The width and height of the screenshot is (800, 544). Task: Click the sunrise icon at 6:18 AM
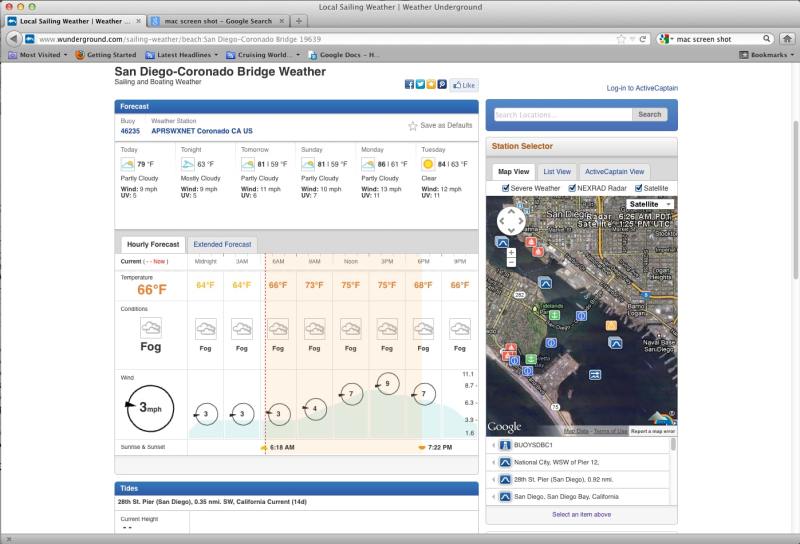264,448
